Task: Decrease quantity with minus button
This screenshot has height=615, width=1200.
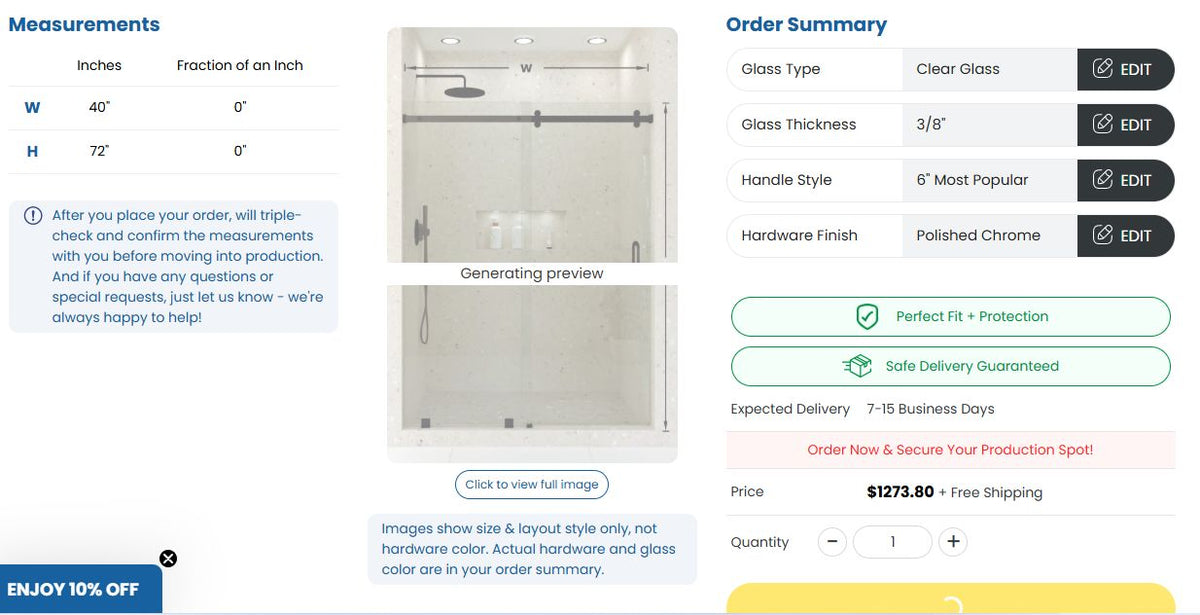Action: [832, 542]
